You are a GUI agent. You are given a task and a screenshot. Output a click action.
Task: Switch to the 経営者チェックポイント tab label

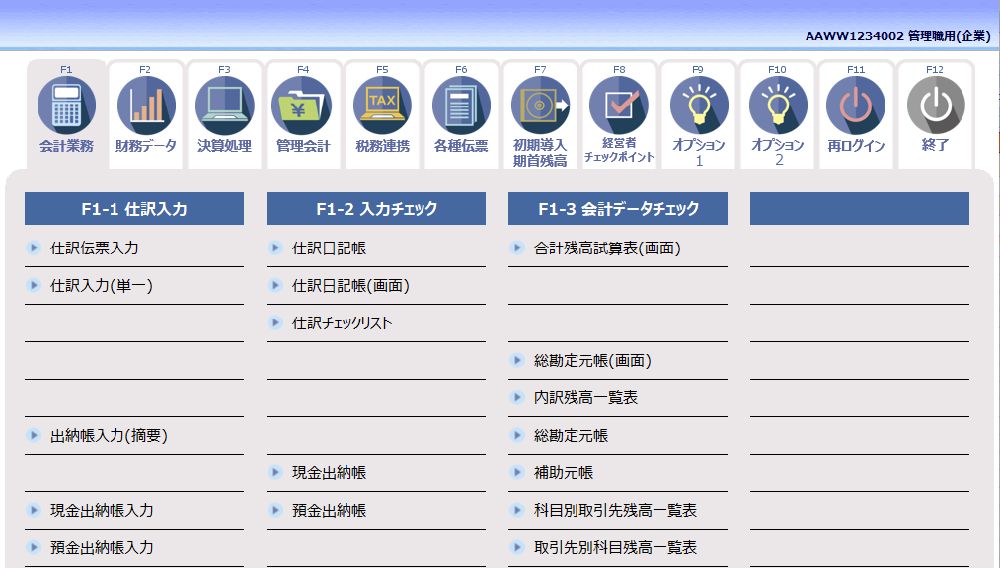tap(619, 150)
